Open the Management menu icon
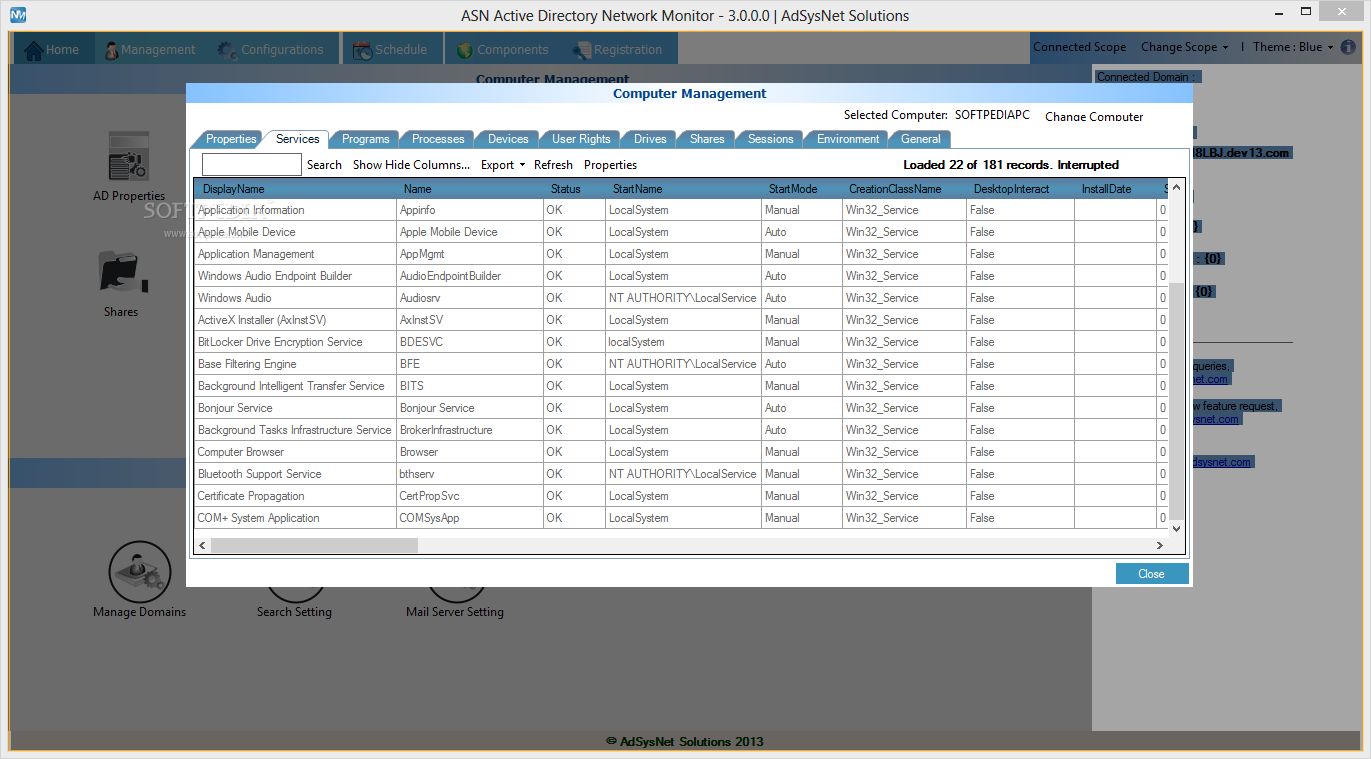 [112, 49]
